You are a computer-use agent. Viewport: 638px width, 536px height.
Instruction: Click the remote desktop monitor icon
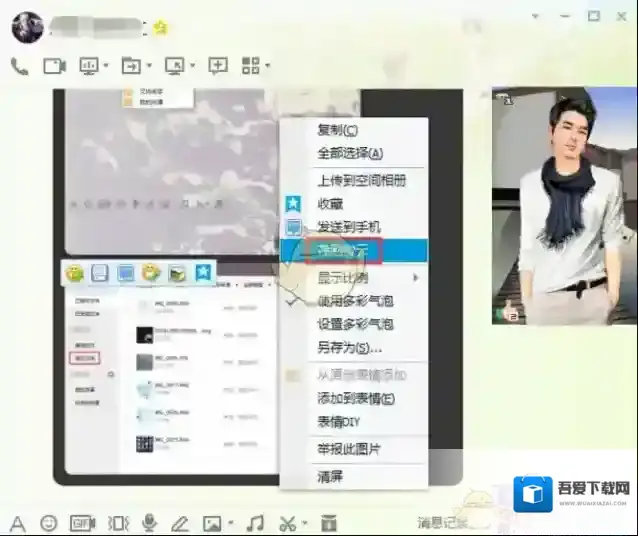point(175,66)
